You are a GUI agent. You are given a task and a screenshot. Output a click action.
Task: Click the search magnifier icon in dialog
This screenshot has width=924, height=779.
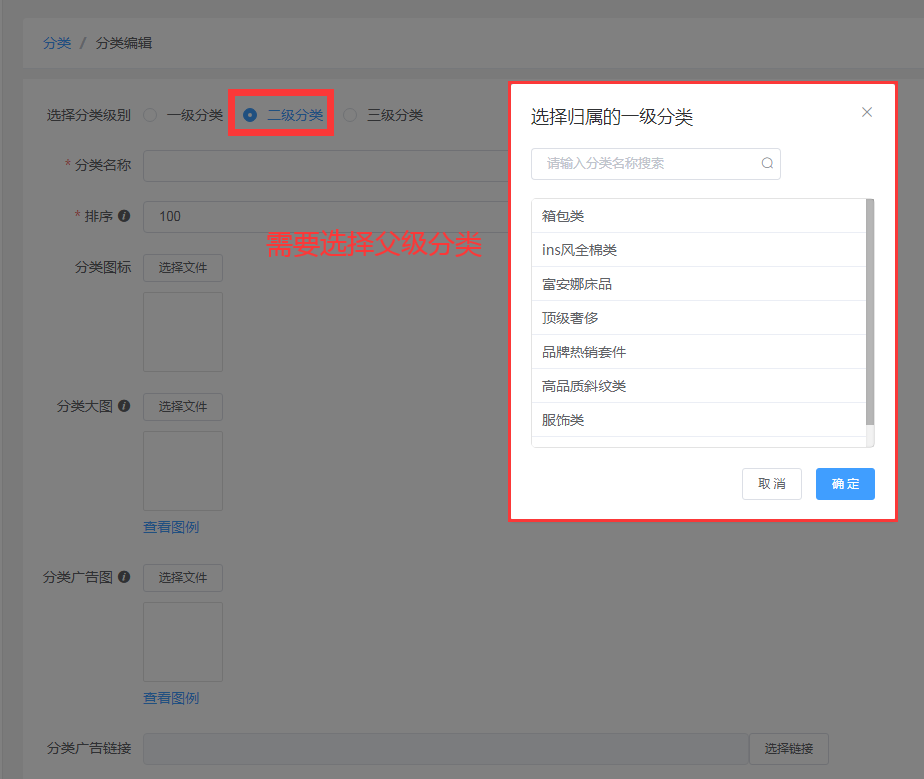click(767, 163)
